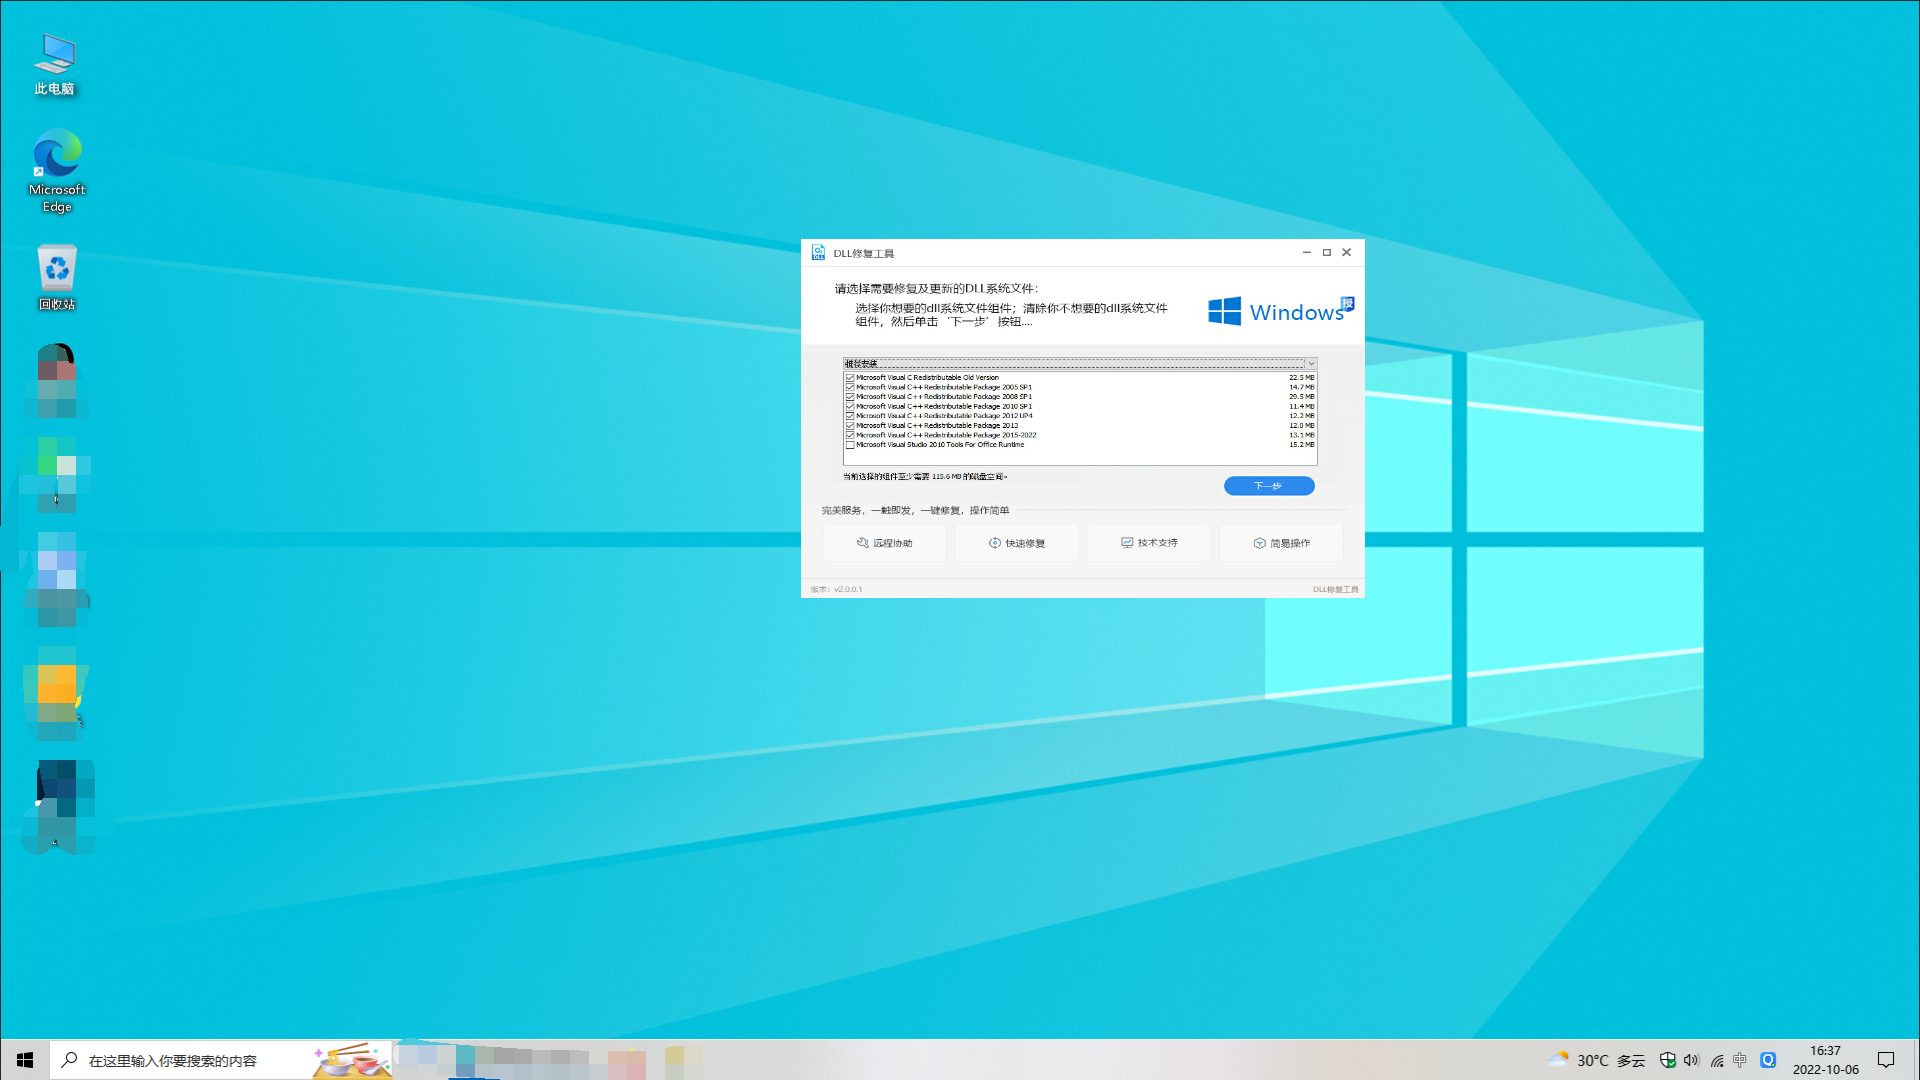This screenshot has height=1080, width=1920.
Task: Click the 22.5 MB size value
Action: [1301, 378]
